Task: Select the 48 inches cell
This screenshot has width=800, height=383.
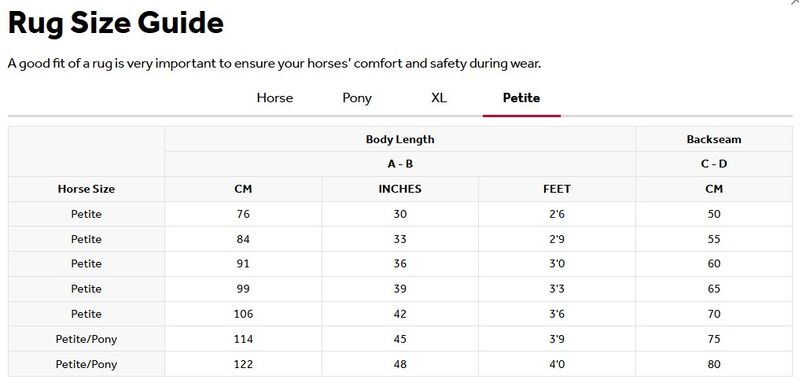Action: [400, 364]
